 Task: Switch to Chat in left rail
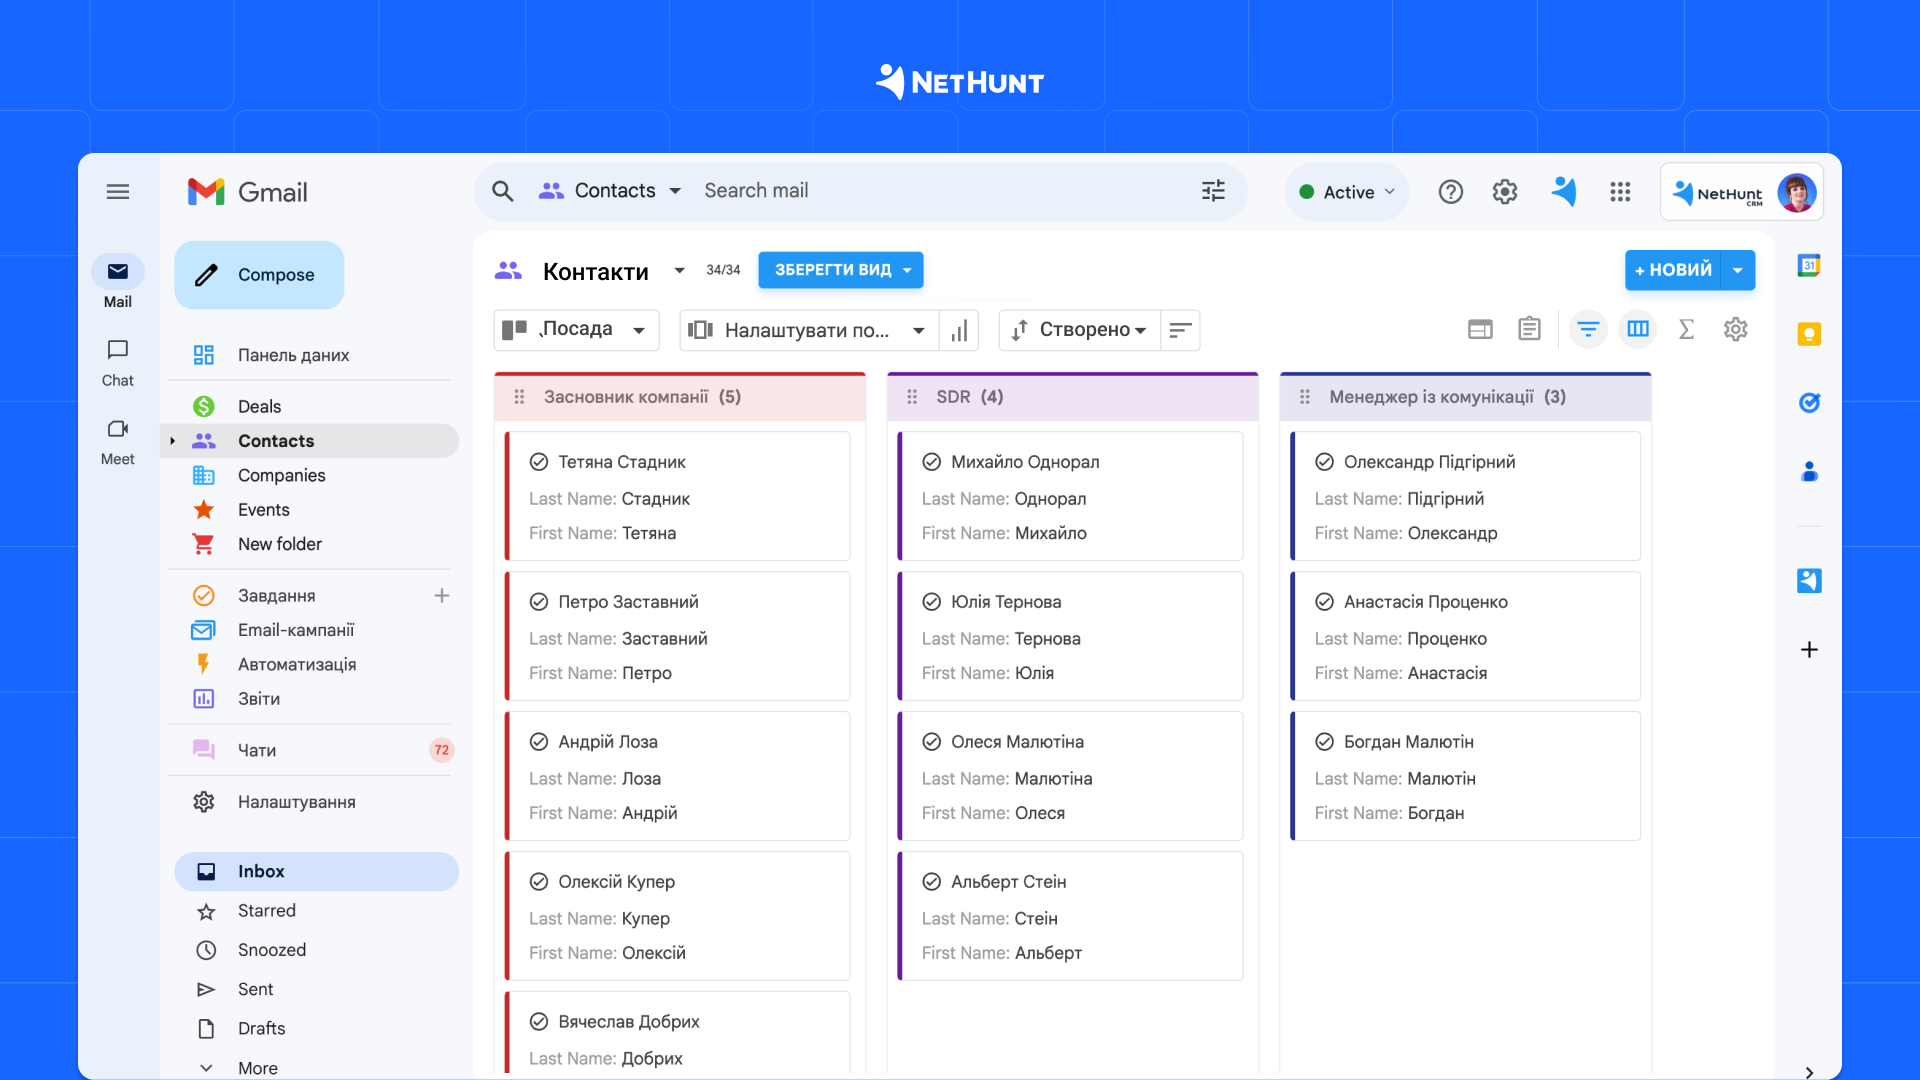pos(118,362)
